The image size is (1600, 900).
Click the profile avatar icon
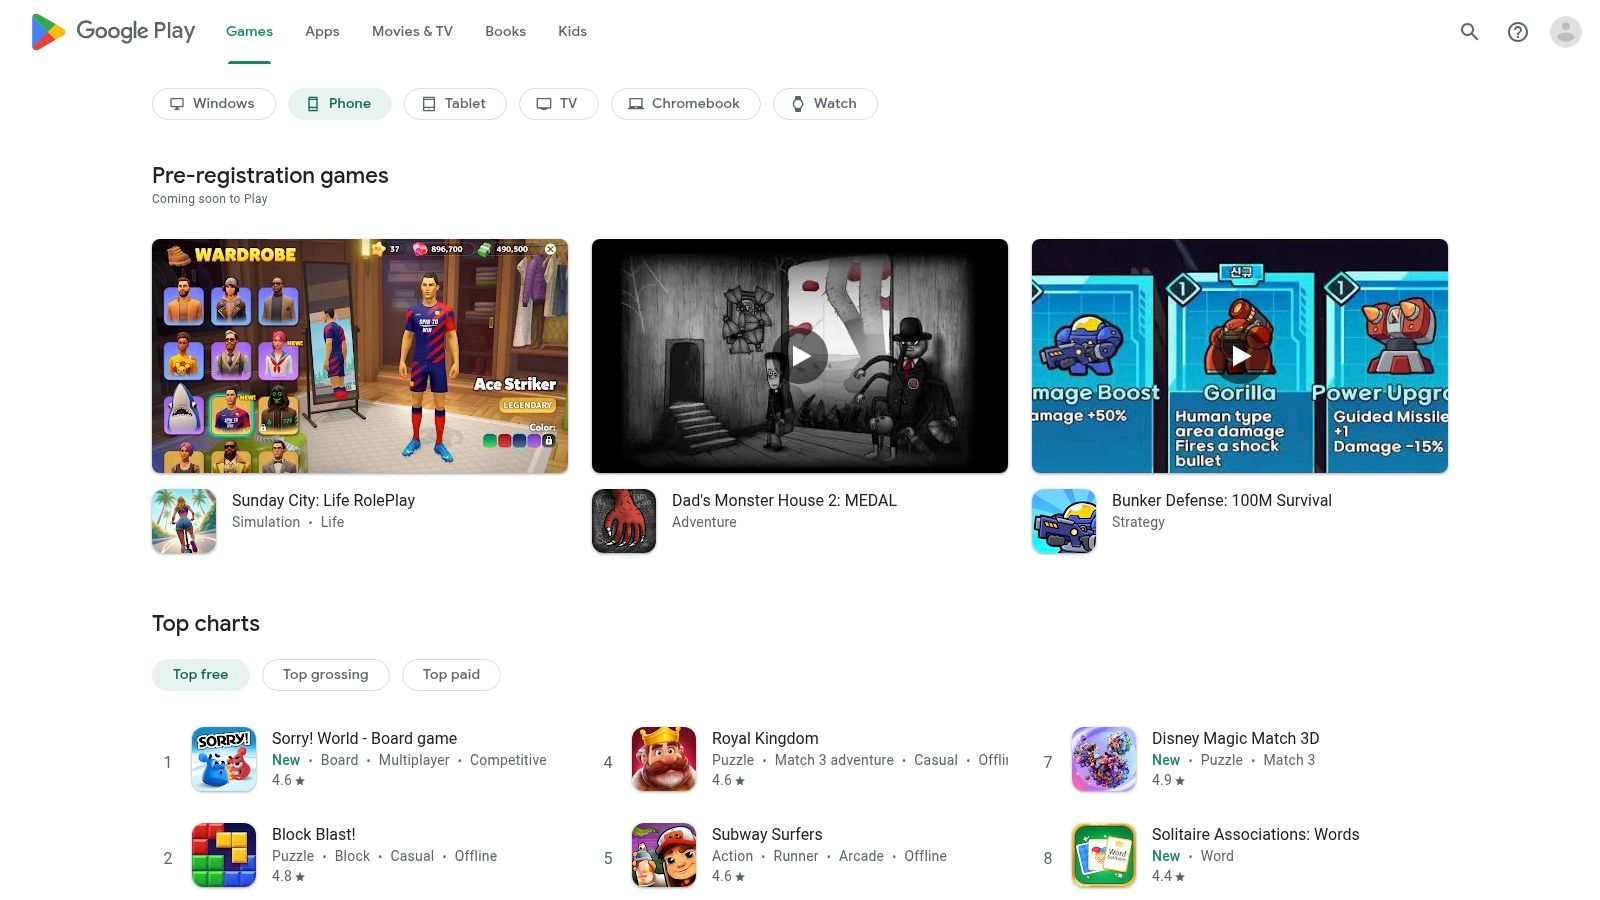(1564, 31)
